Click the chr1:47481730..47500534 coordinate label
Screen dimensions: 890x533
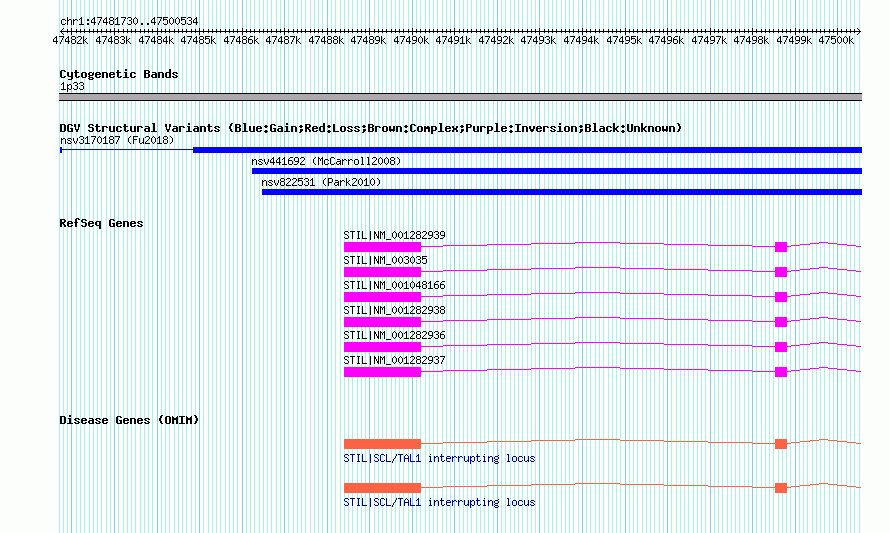pyautogui.click(x=129, y=22)
